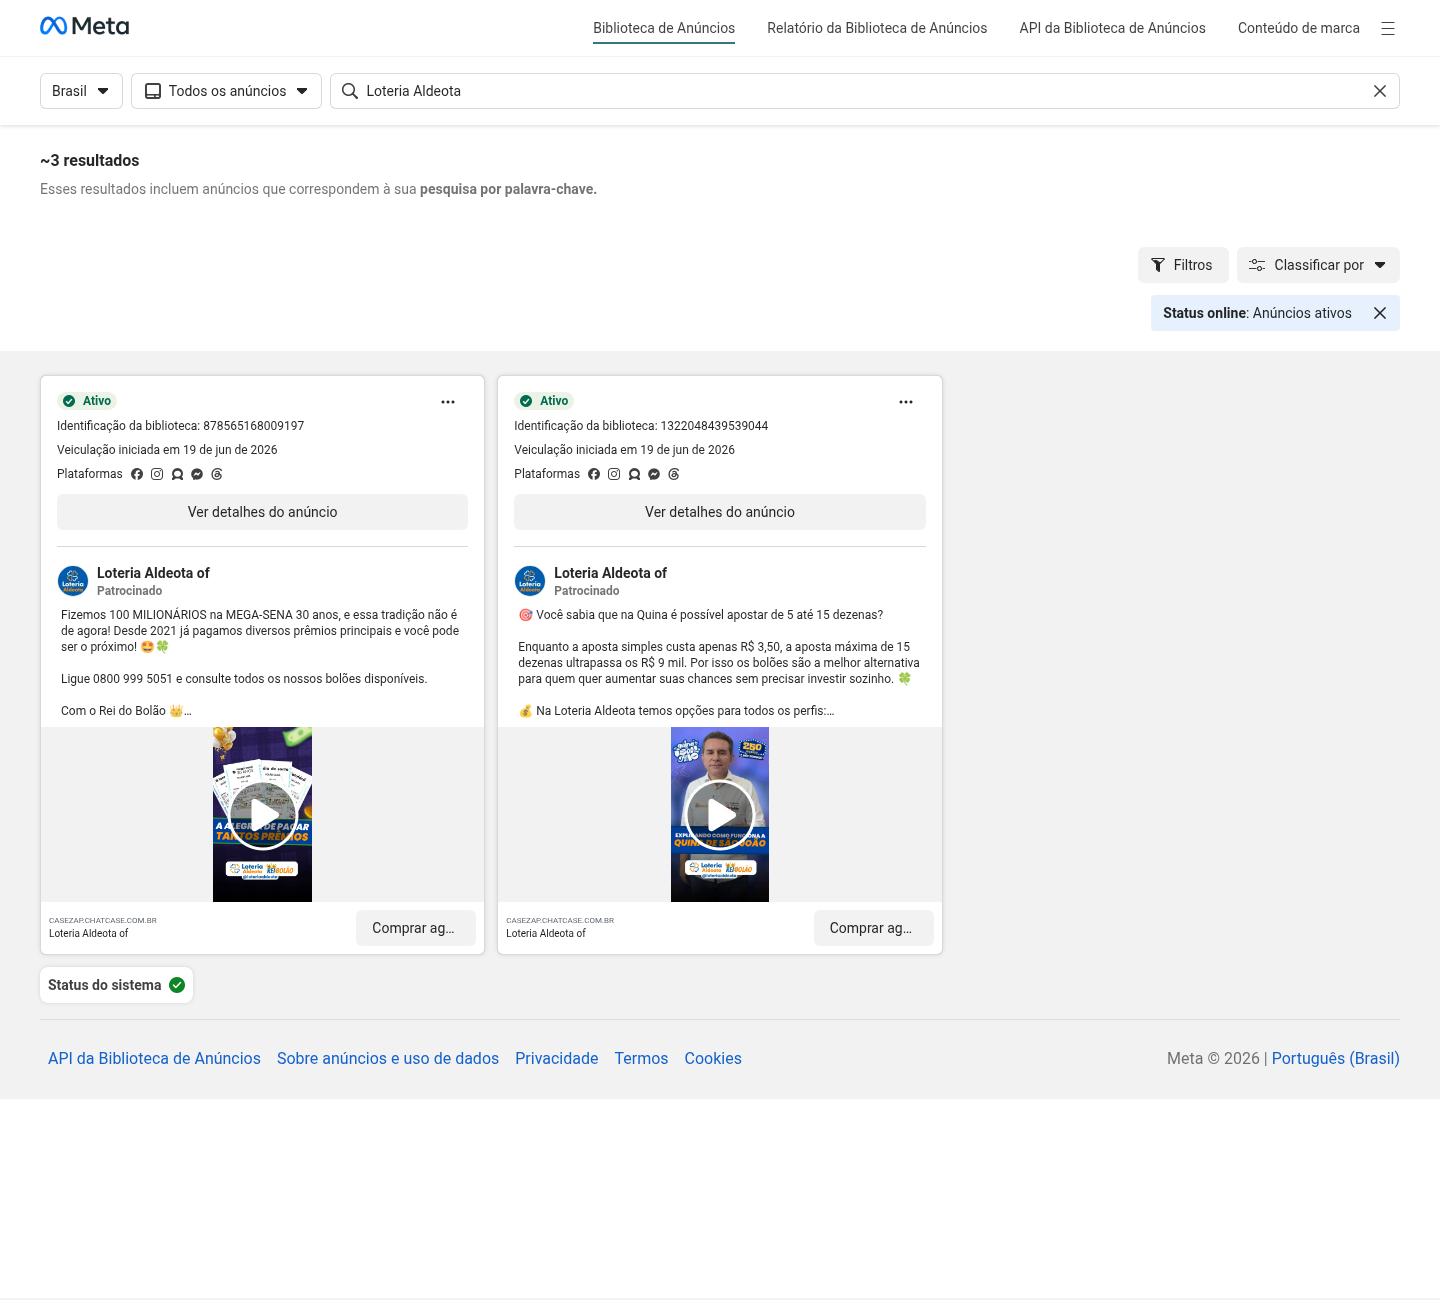Click the Ativo badge on ad 878565168009197
The image size is (1440, 1300).
tap(87, 401)
